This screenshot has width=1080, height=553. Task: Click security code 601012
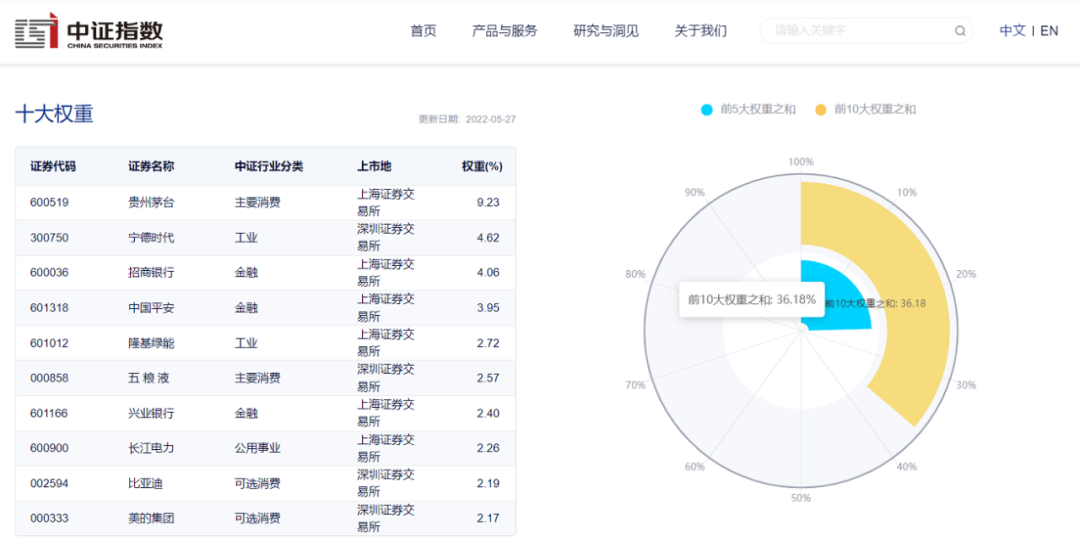[50, 343]
